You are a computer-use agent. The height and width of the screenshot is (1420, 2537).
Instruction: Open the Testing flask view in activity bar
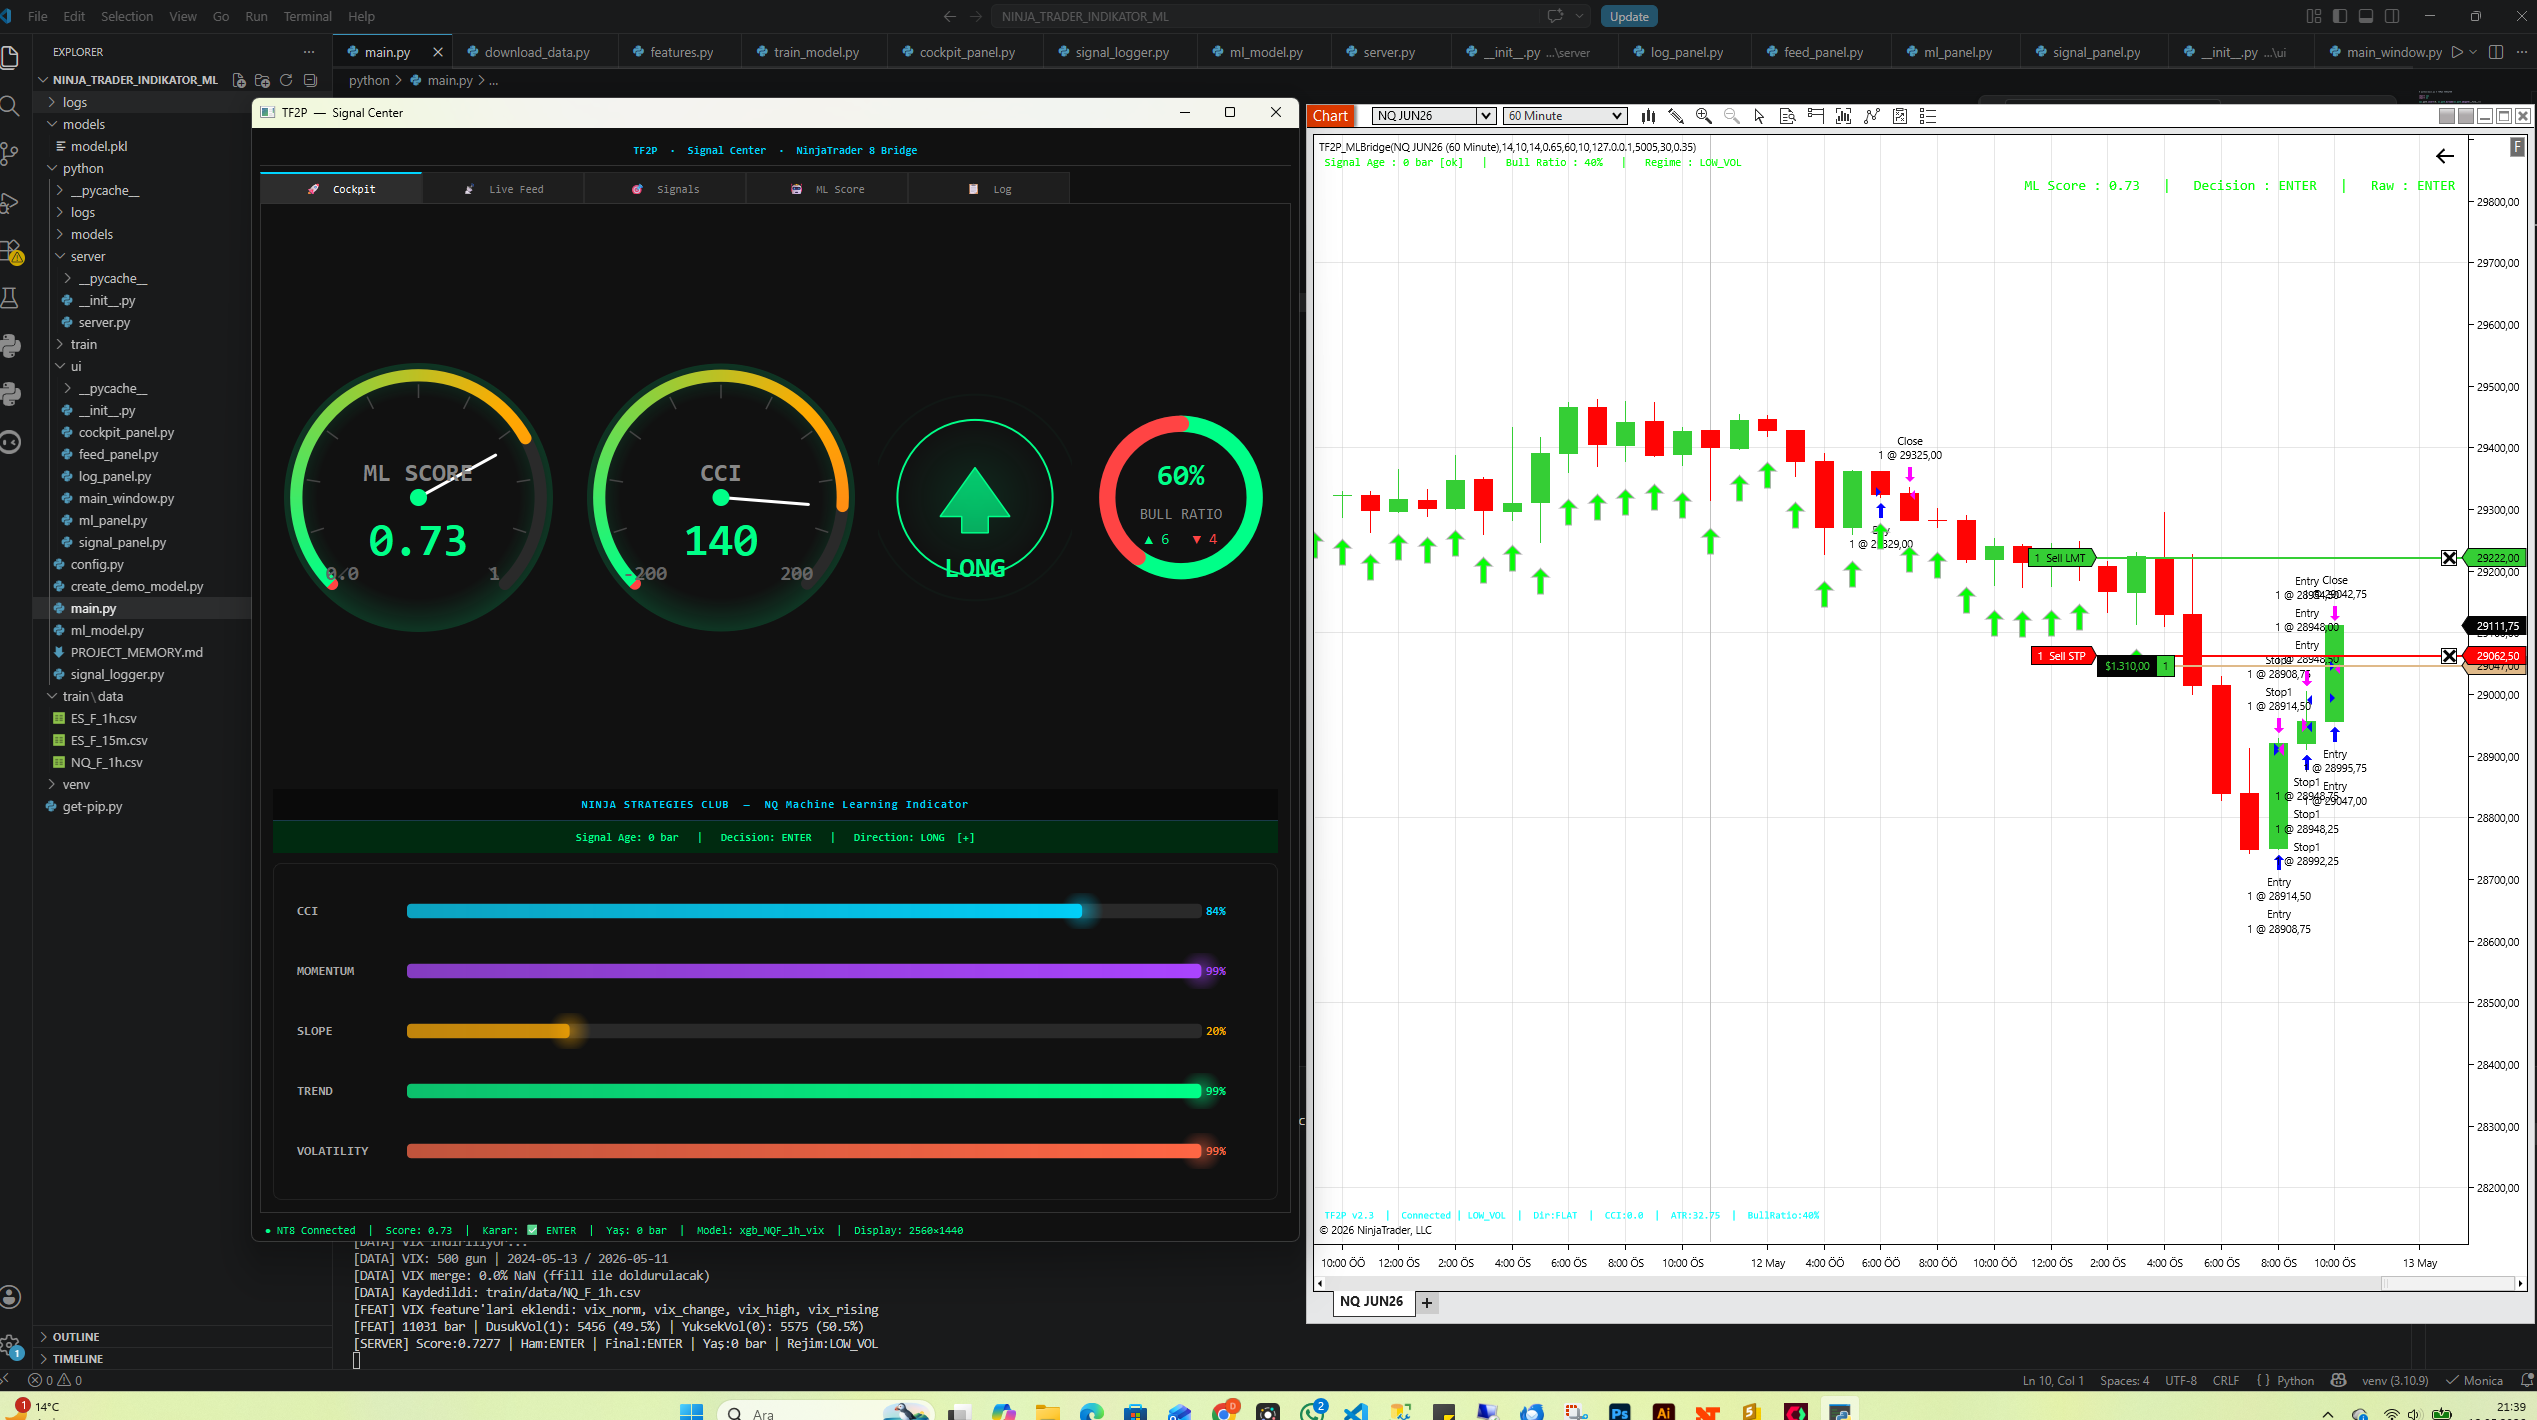(x=11, y=298)
